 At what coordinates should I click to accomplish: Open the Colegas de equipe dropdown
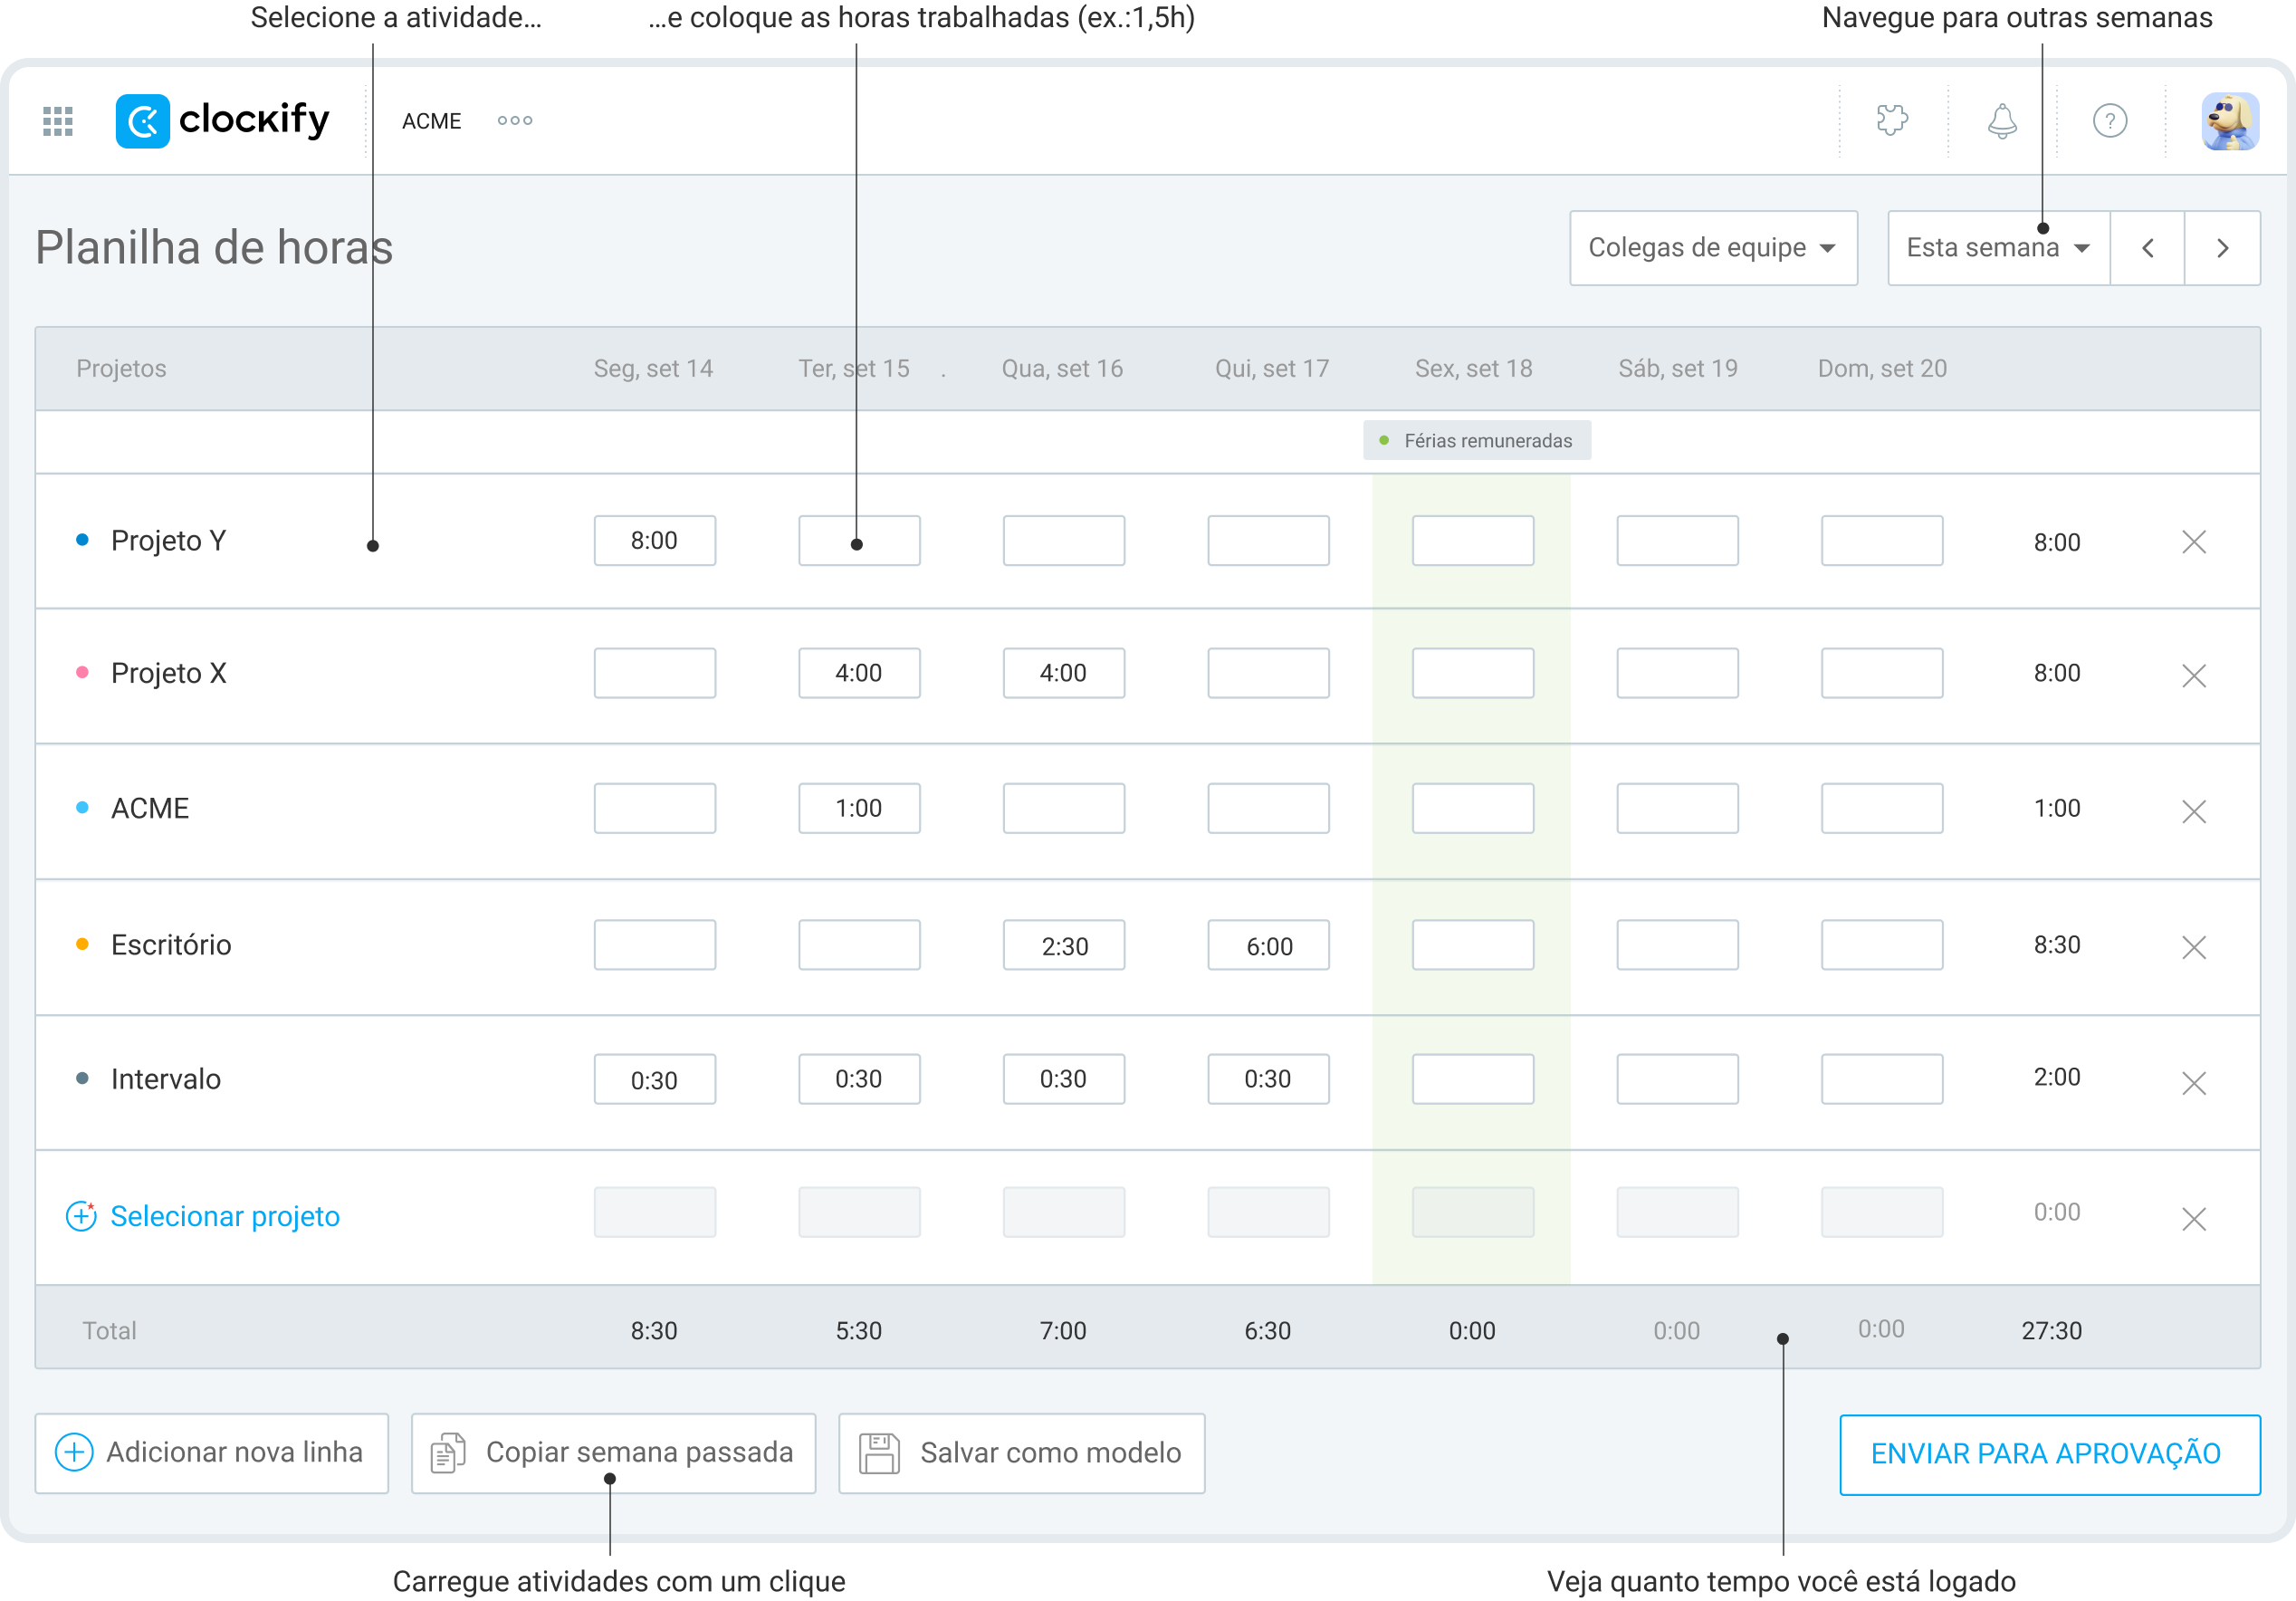[x=1713, y=248]
